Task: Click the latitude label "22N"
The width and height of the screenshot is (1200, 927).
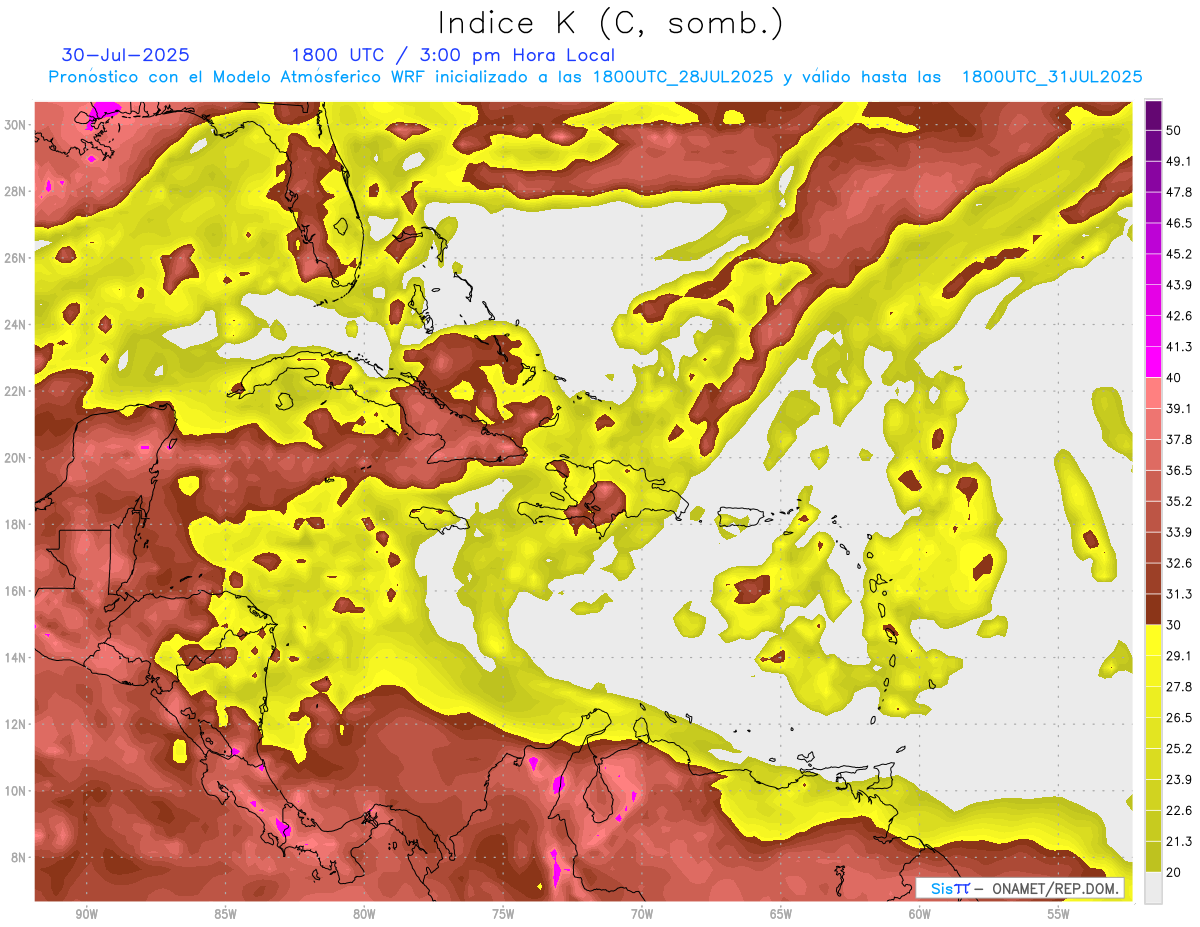Action: (x=15, y=391)
